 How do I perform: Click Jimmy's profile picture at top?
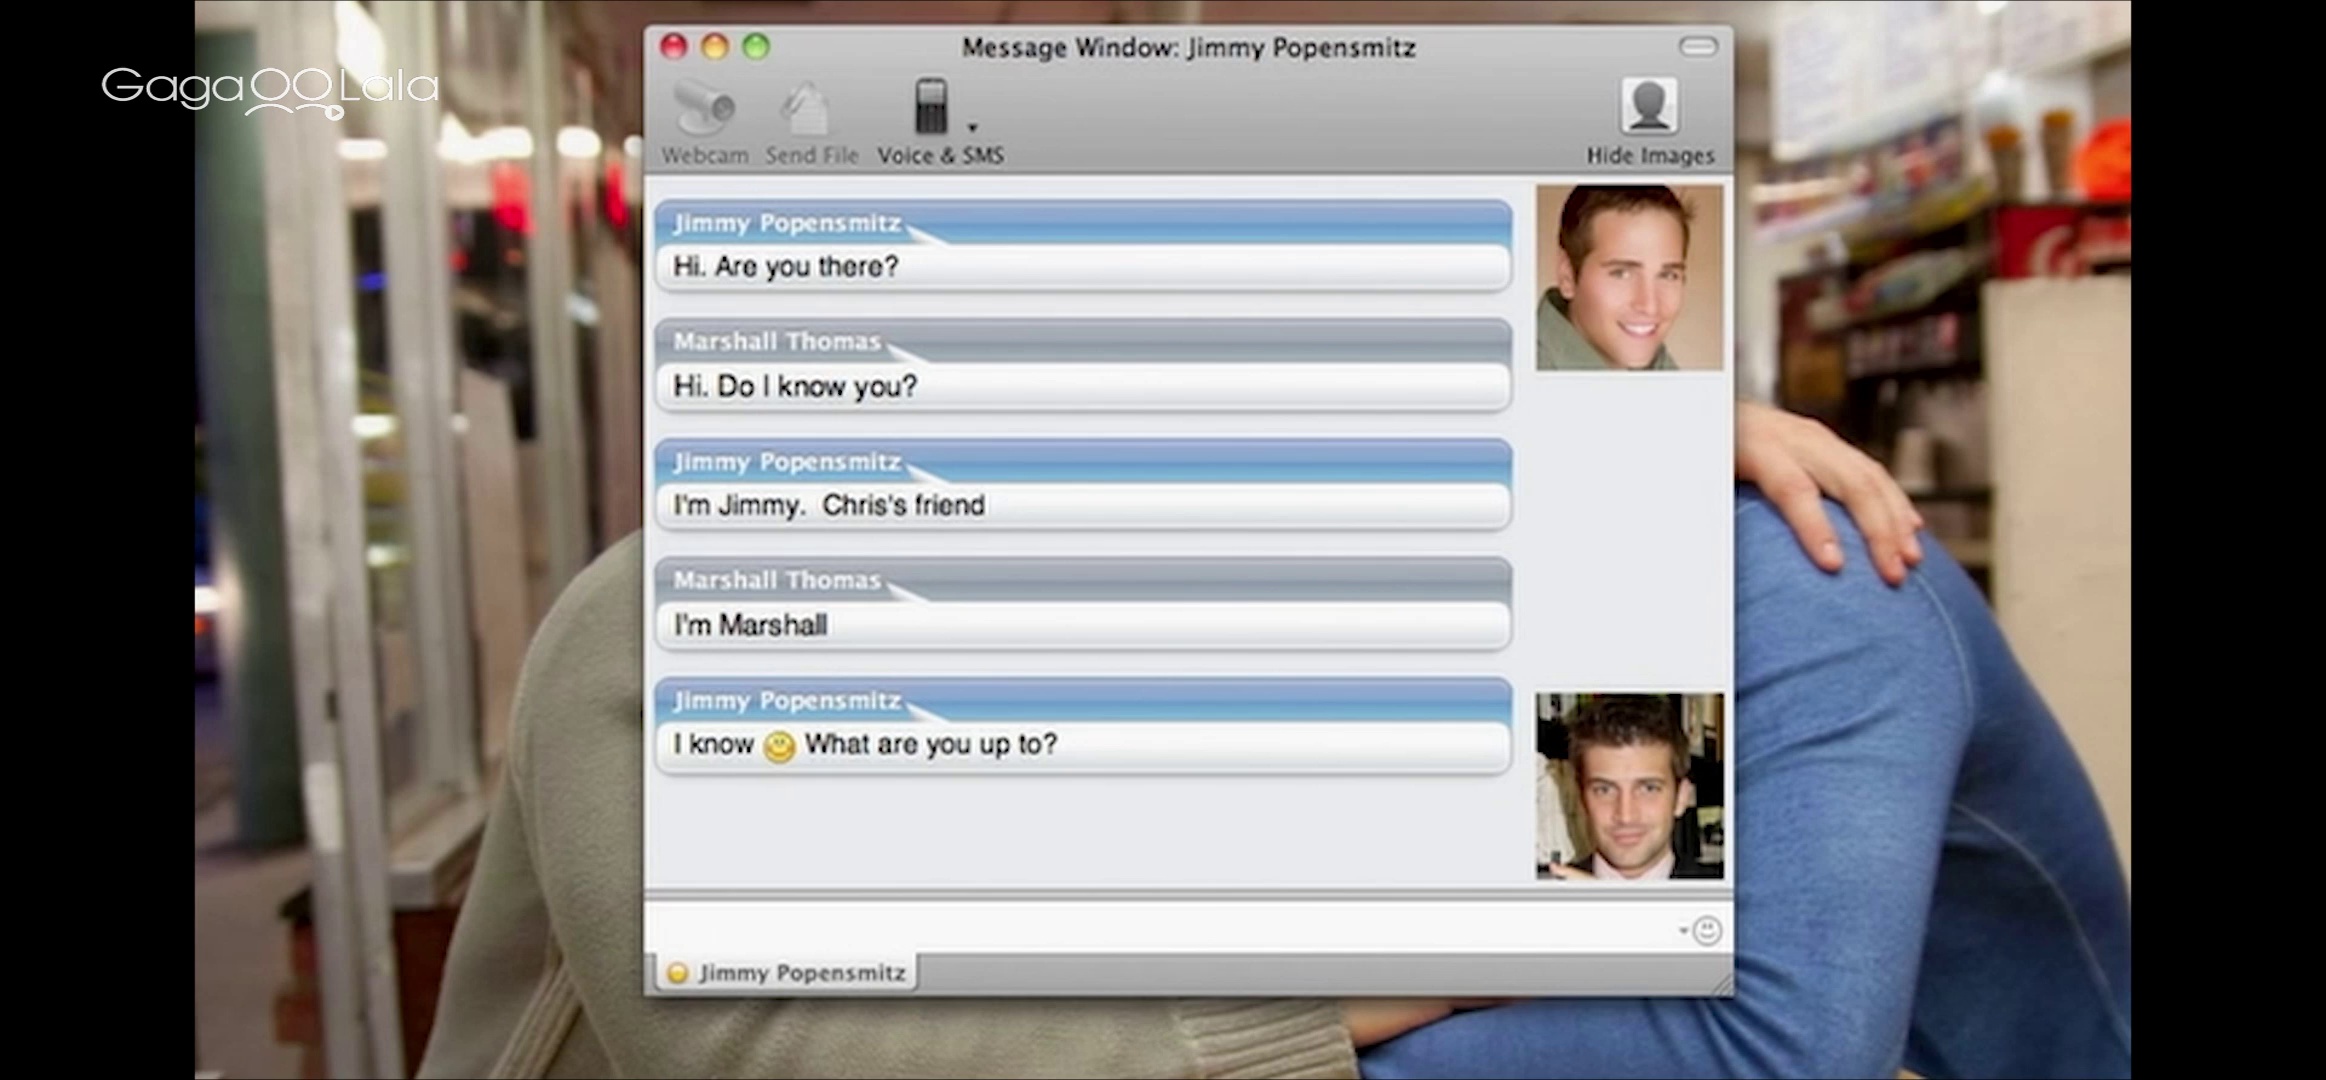click(1629, 277)
